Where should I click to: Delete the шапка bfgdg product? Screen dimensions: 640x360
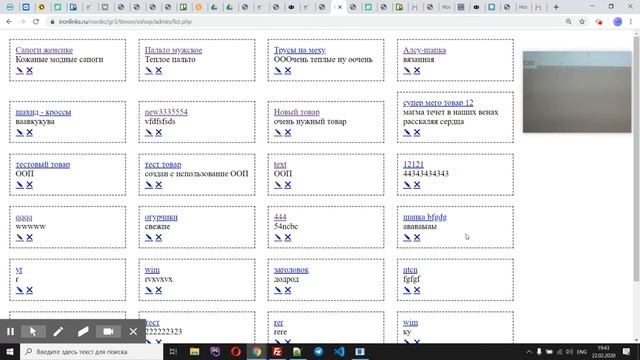click(417, 238)
